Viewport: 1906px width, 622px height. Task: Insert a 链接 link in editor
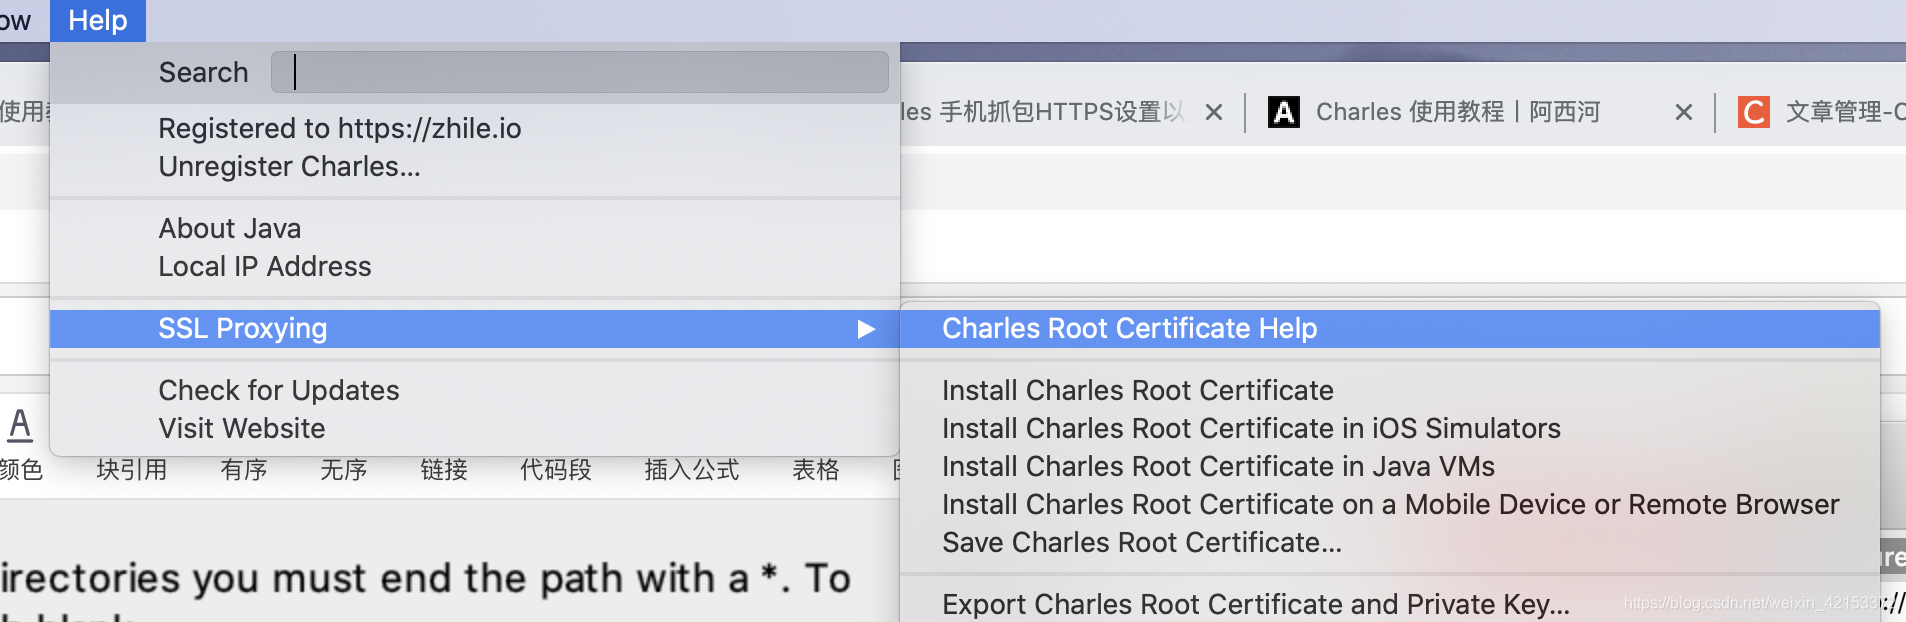(444, 469)
